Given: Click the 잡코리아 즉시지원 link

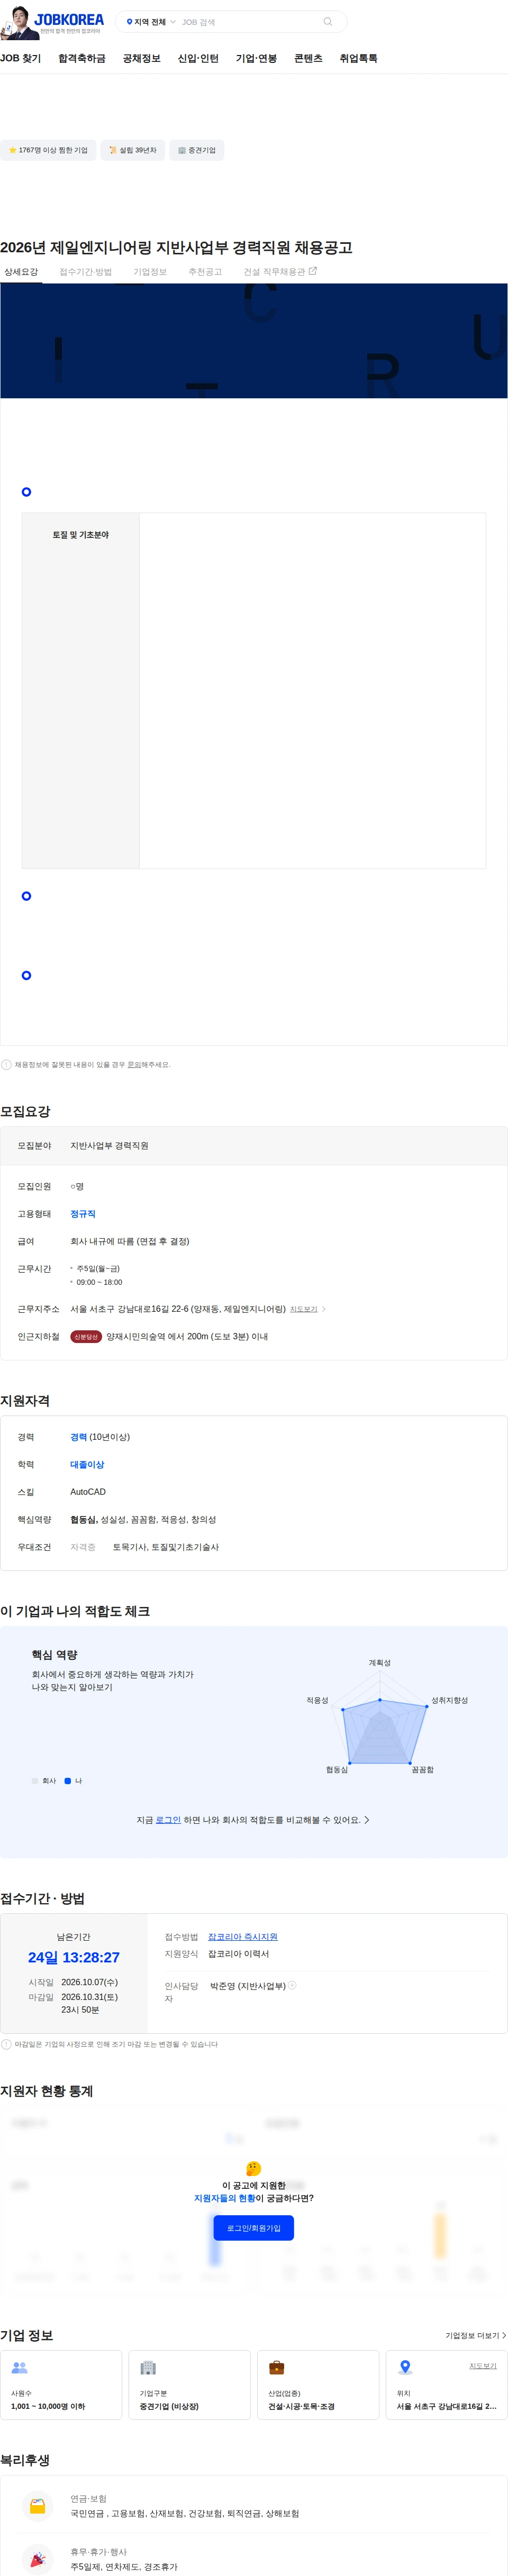Looking at the screenshot, I should click(x=243, y=1937).
